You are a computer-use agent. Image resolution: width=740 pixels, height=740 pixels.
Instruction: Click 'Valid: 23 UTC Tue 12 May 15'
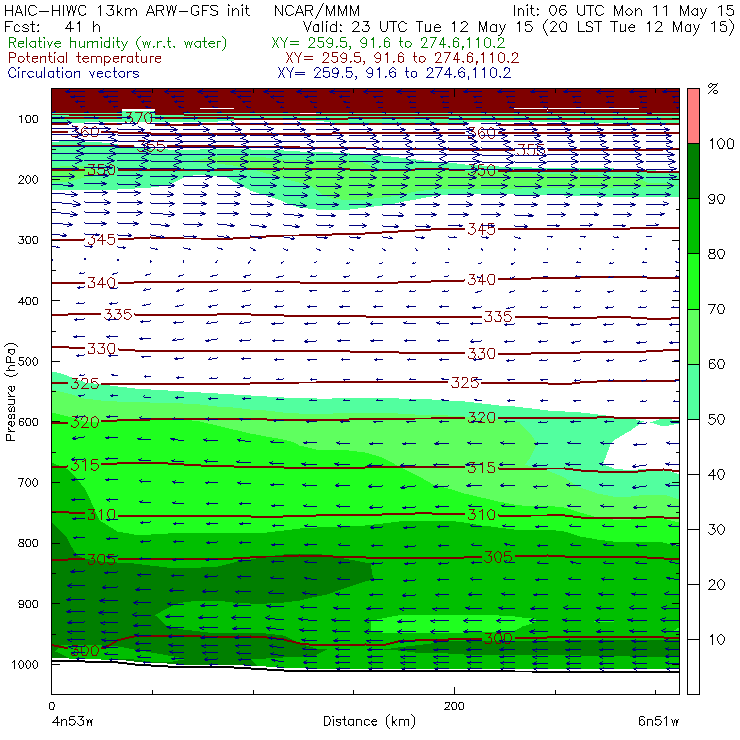pos(419,27)
